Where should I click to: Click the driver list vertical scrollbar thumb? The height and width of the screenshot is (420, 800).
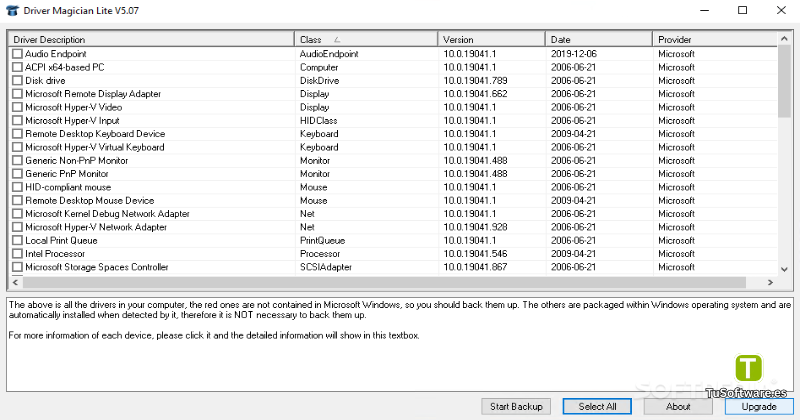784,81
